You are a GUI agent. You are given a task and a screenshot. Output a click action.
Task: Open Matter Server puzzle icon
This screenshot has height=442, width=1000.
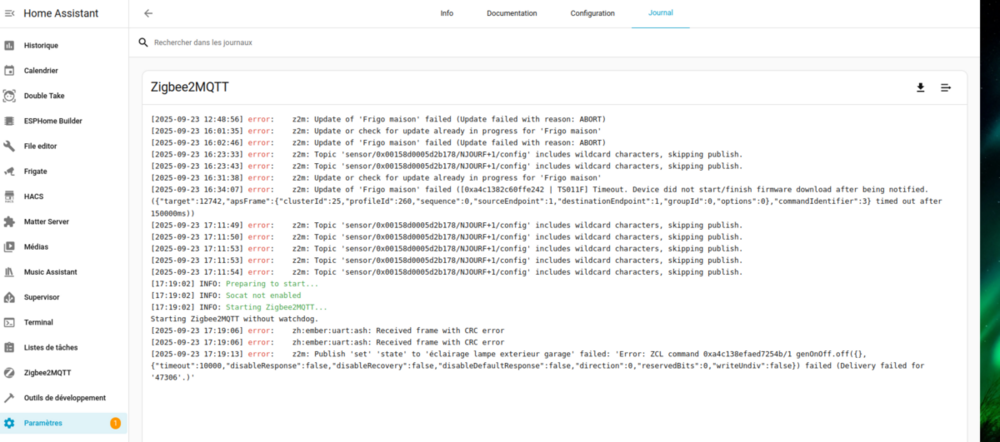[9, 222]
